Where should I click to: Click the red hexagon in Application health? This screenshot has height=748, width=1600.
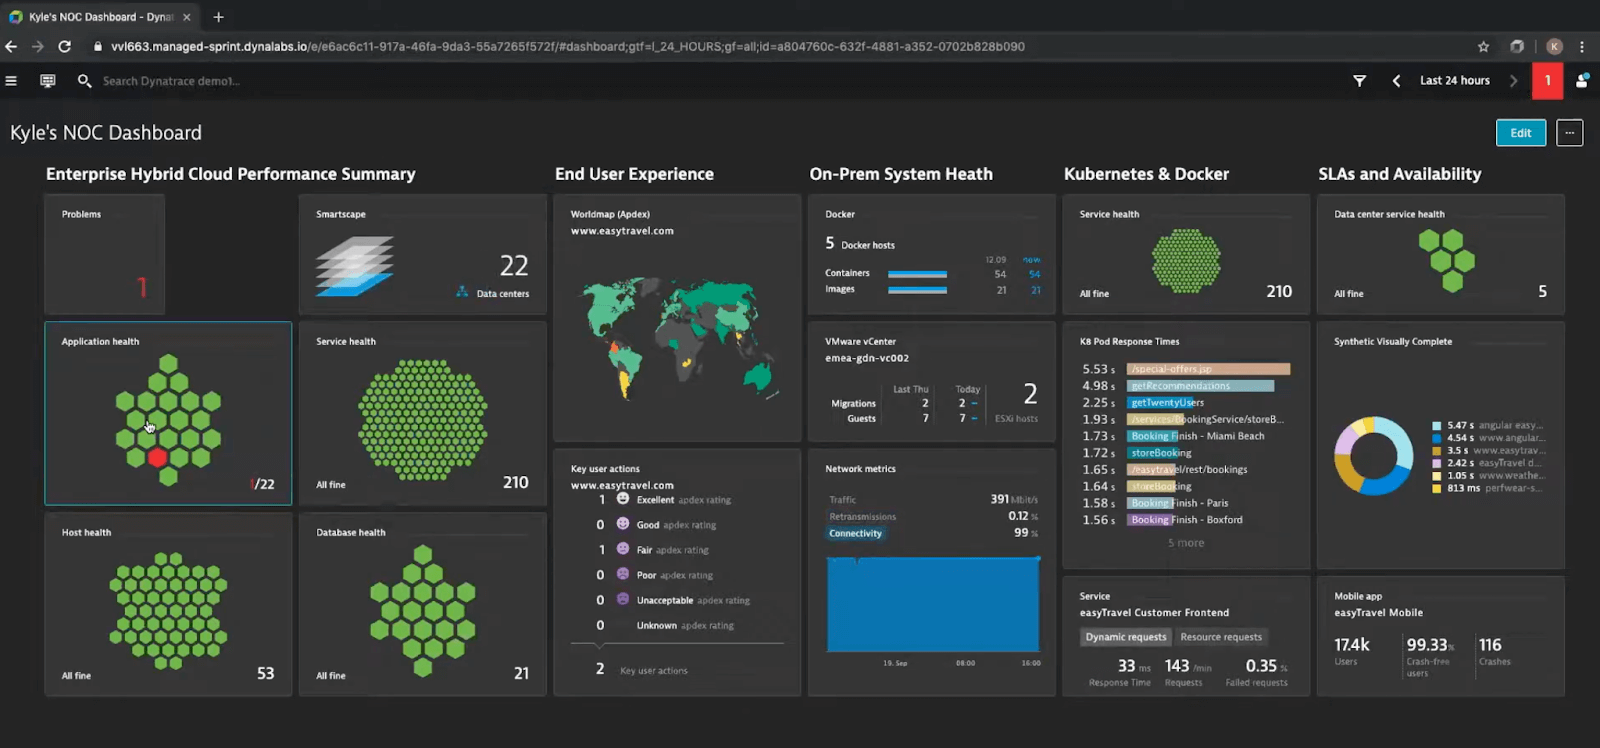tap(157, 458)
